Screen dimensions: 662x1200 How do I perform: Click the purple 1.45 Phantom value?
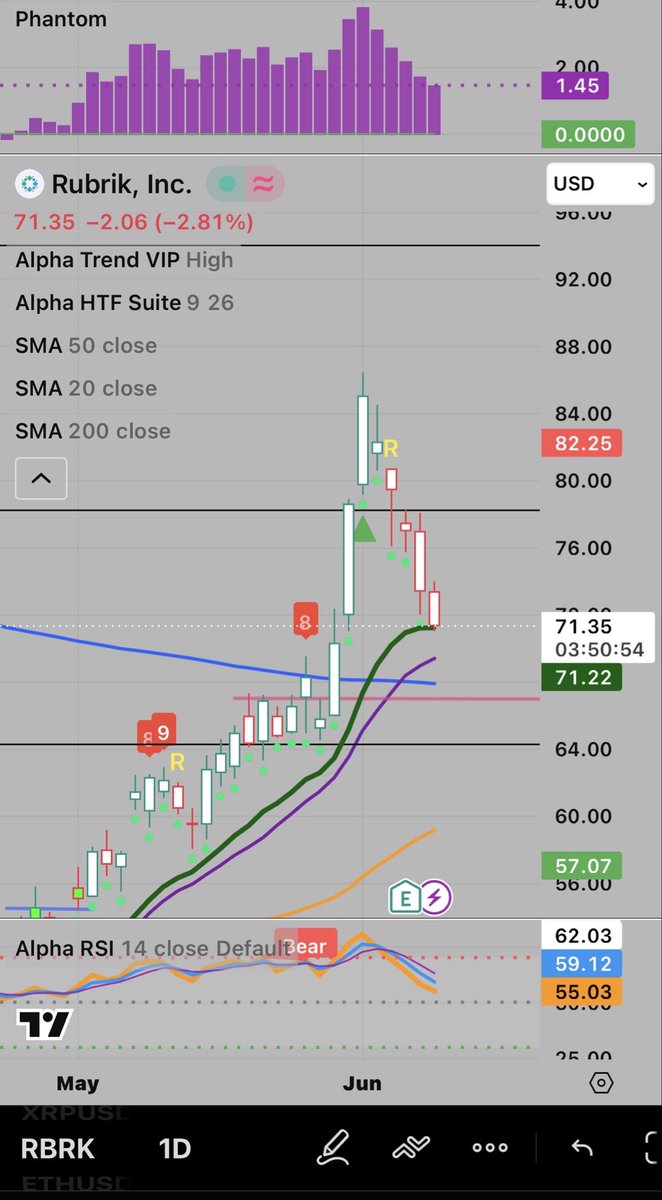coord(574,85)
